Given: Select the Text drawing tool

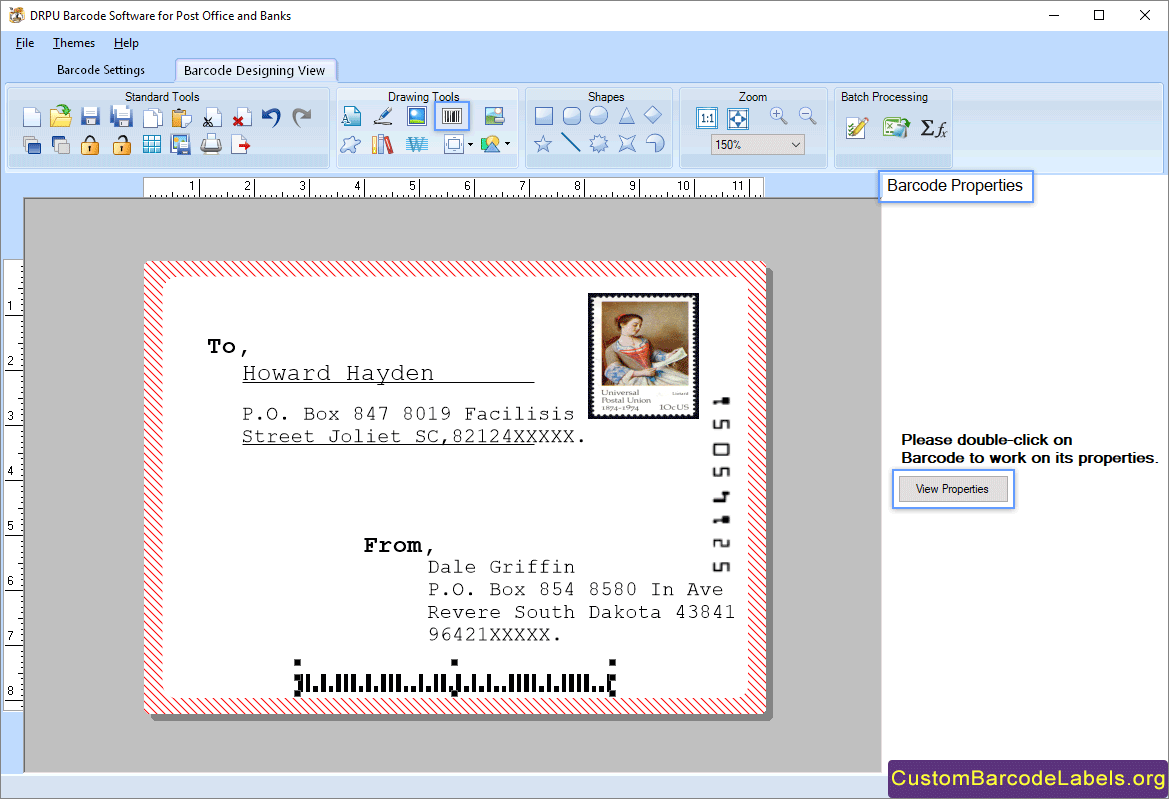Looking at the screenshot, I should pos(351,116).
